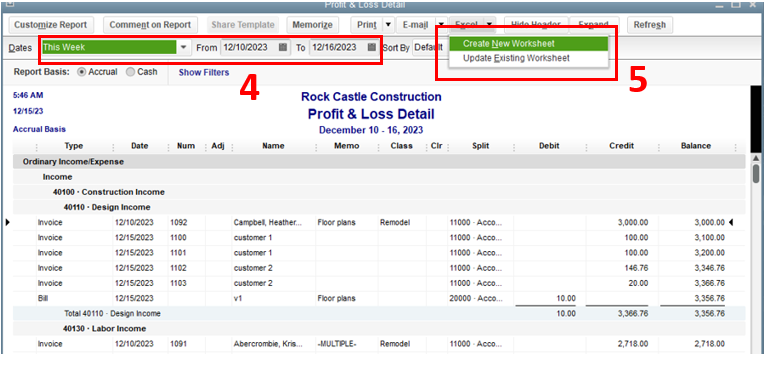The height and width of the screenshot is (365, 771).
Task: Click the 3,356.76 Bill row balance
Action: pos(710,299)
